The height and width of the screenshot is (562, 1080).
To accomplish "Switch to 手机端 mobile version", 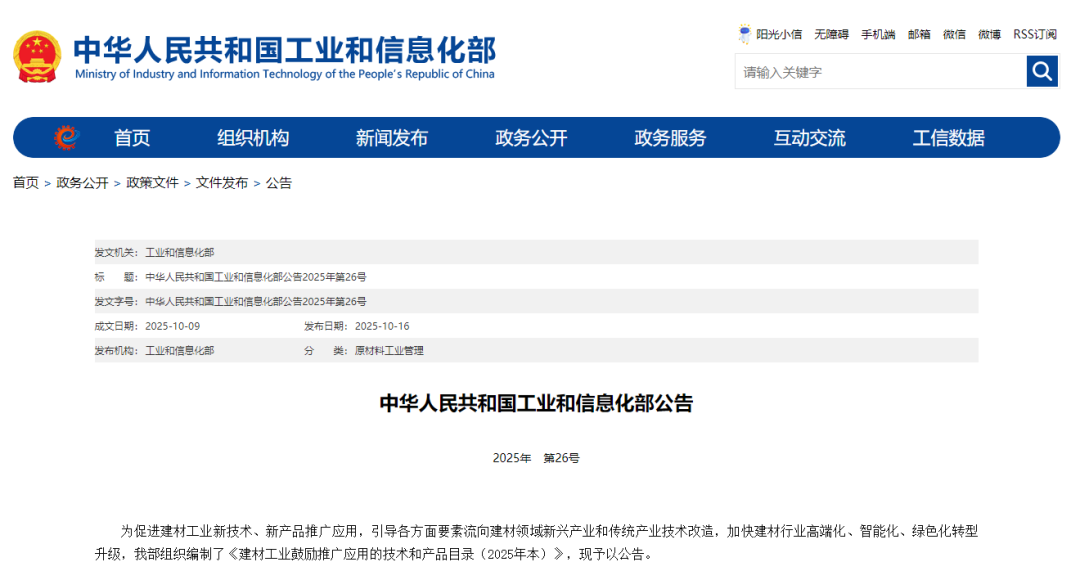I will (x=878, y=34).
